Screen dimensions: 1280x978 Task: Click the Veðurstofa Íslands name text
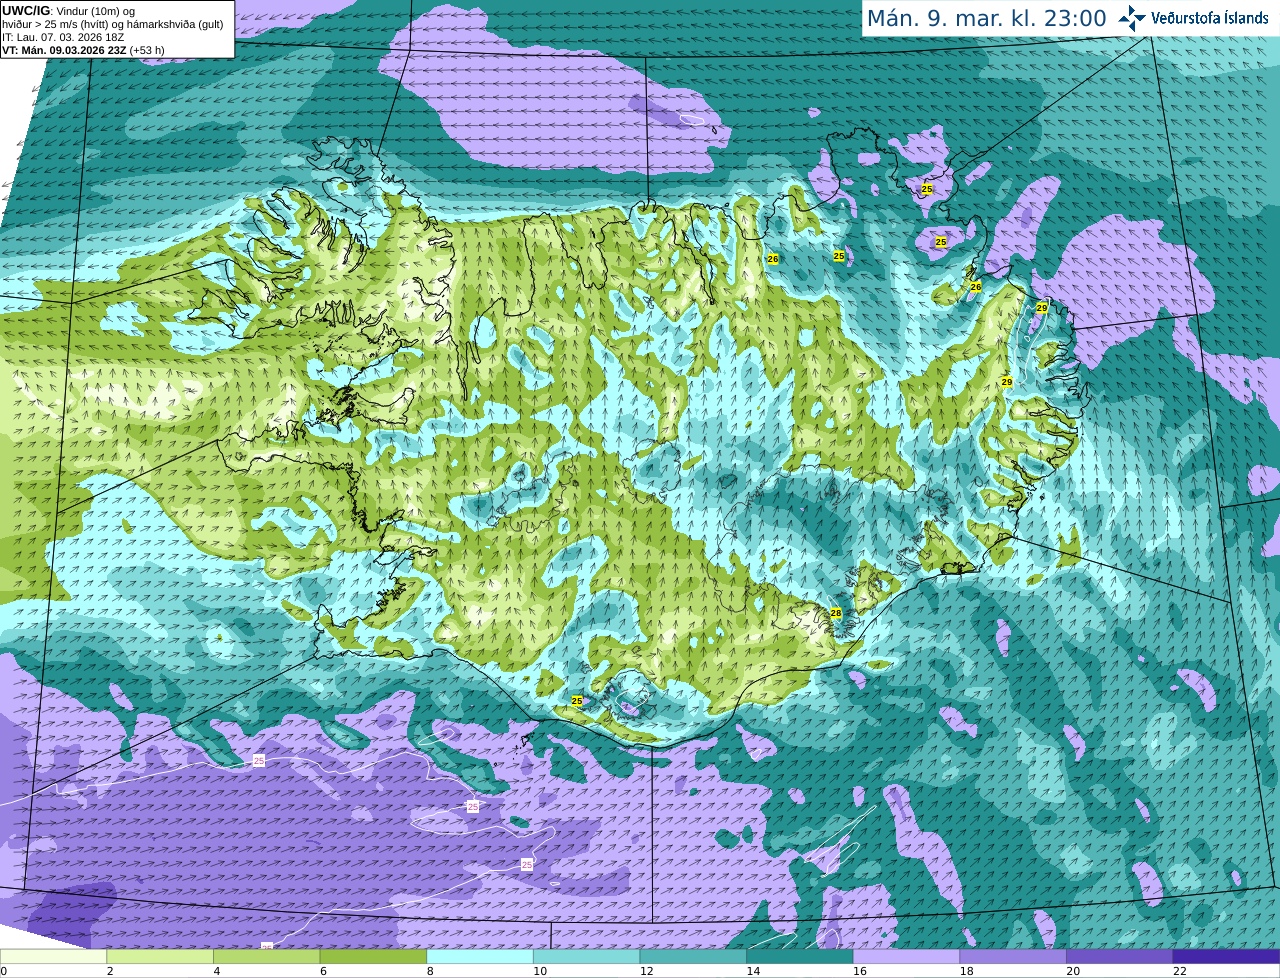coord(1210,18)
